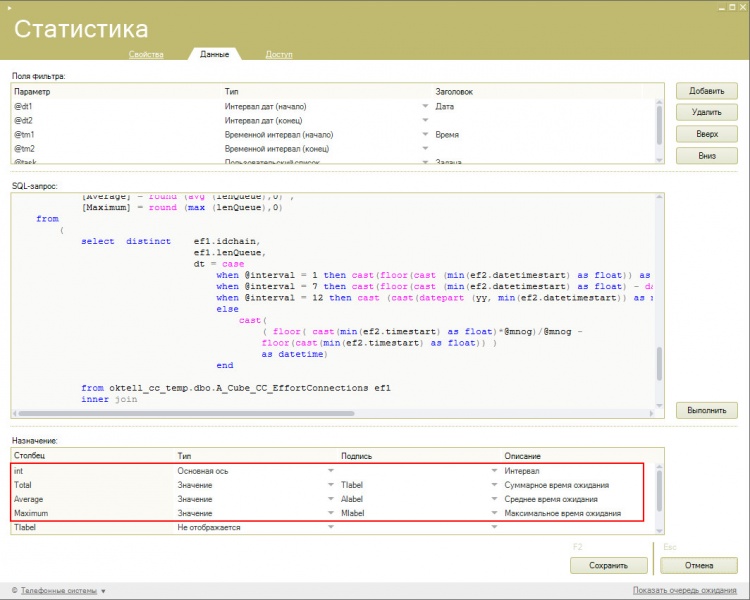Viewport: 750px width, 600px height.
Task: Click the Телефонные системы link
Action: 58,591
